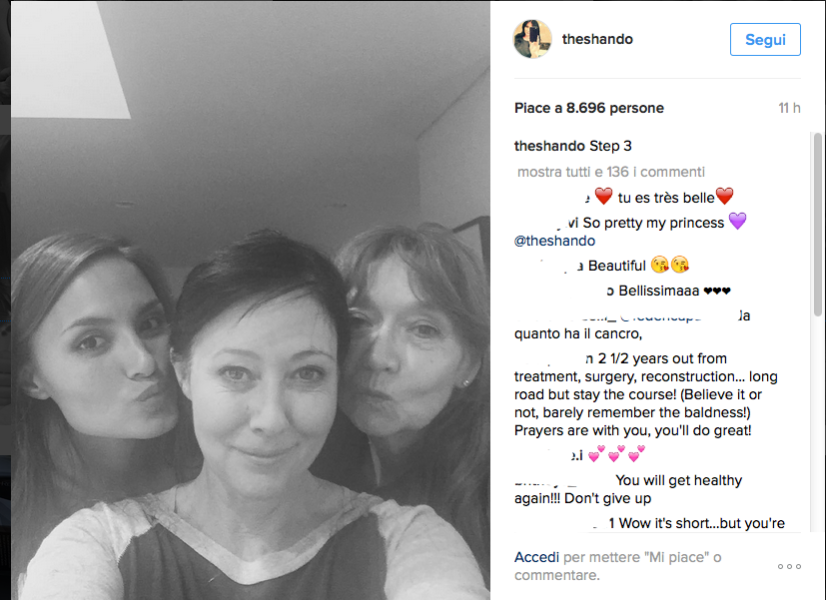
Task: Click the red heart before 'tu es très belle'
Action: click(603, 196)
